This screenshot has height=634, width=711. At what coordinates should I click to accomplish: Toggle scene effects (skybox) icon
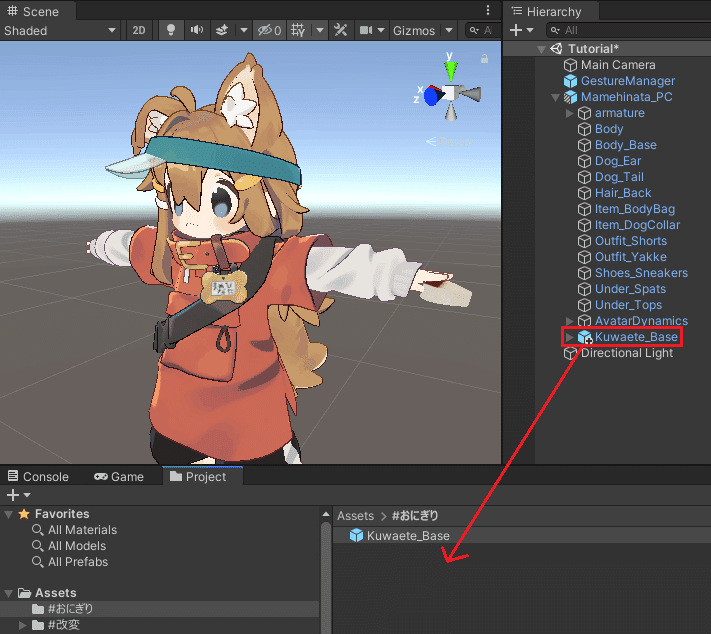point(222,30)
